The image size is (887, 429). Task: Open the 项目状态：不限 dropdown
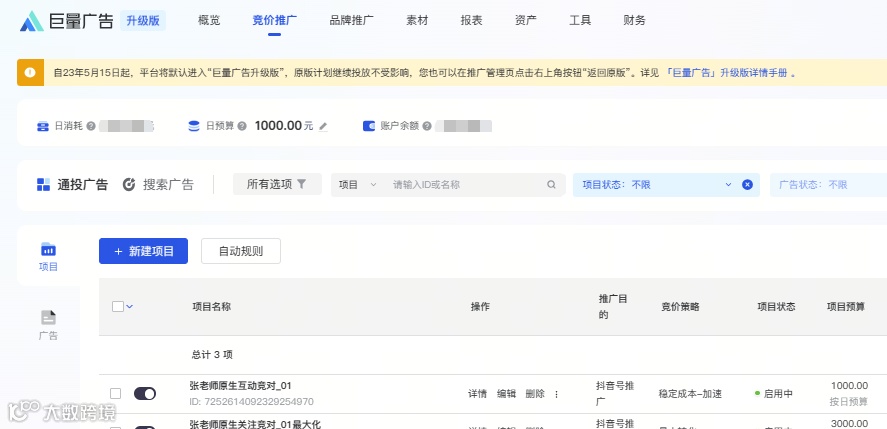pos(666,185)
